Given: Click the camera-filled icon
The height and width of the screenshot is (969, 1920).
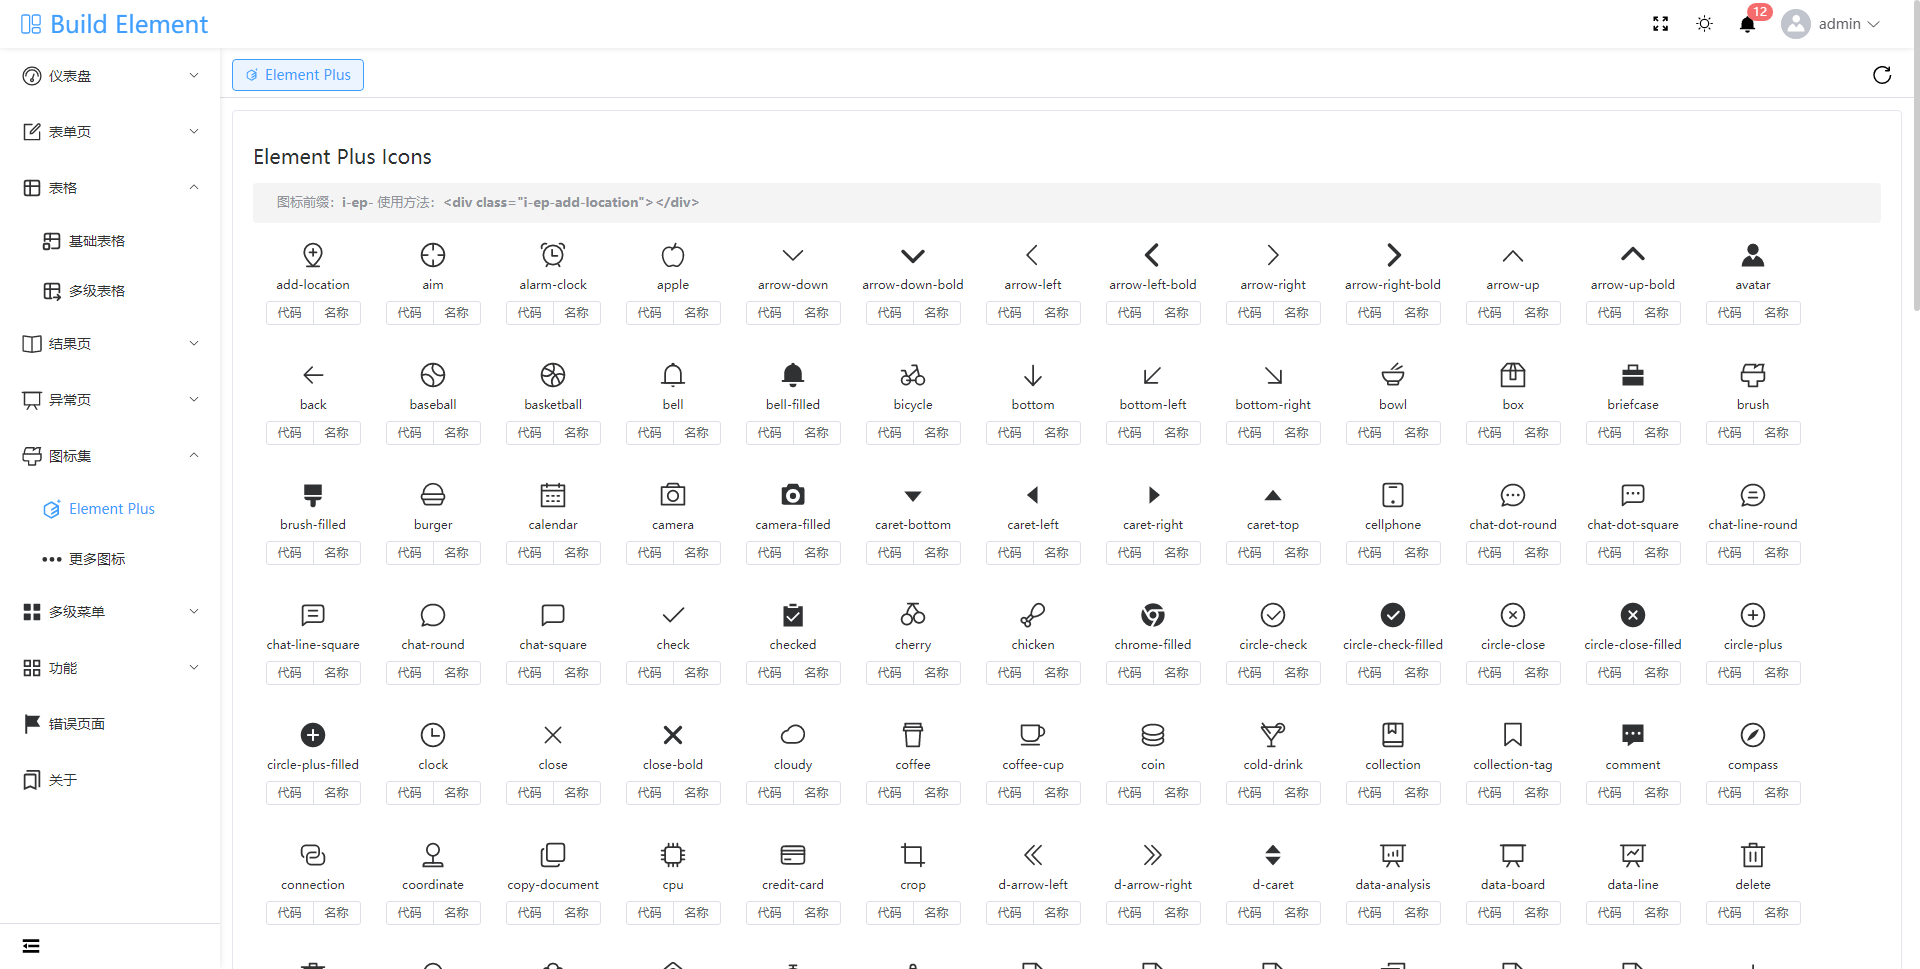Looking at the screenshot, I should point(793,495).
